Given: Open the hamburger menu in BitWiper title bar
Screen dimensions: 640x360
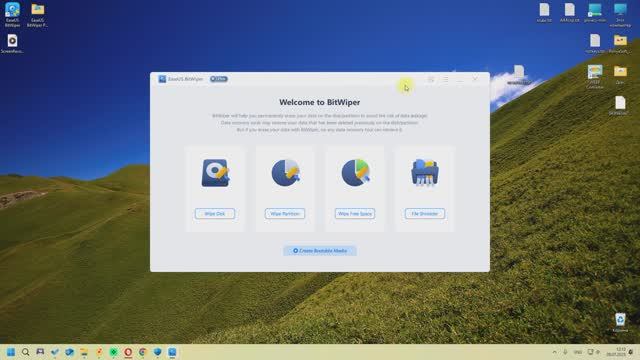Looking at the screenshot, I should (445, 79).
